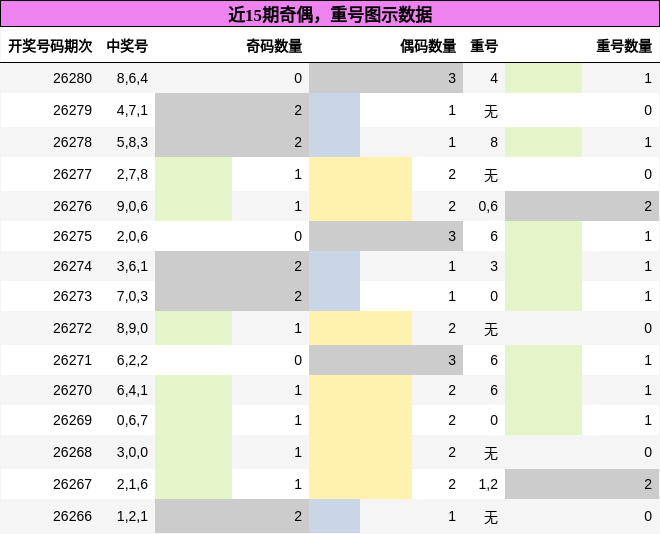
Task: Click the gray even-count bar in row 26280
Action: pyautogui.click(x=386, y=78)
